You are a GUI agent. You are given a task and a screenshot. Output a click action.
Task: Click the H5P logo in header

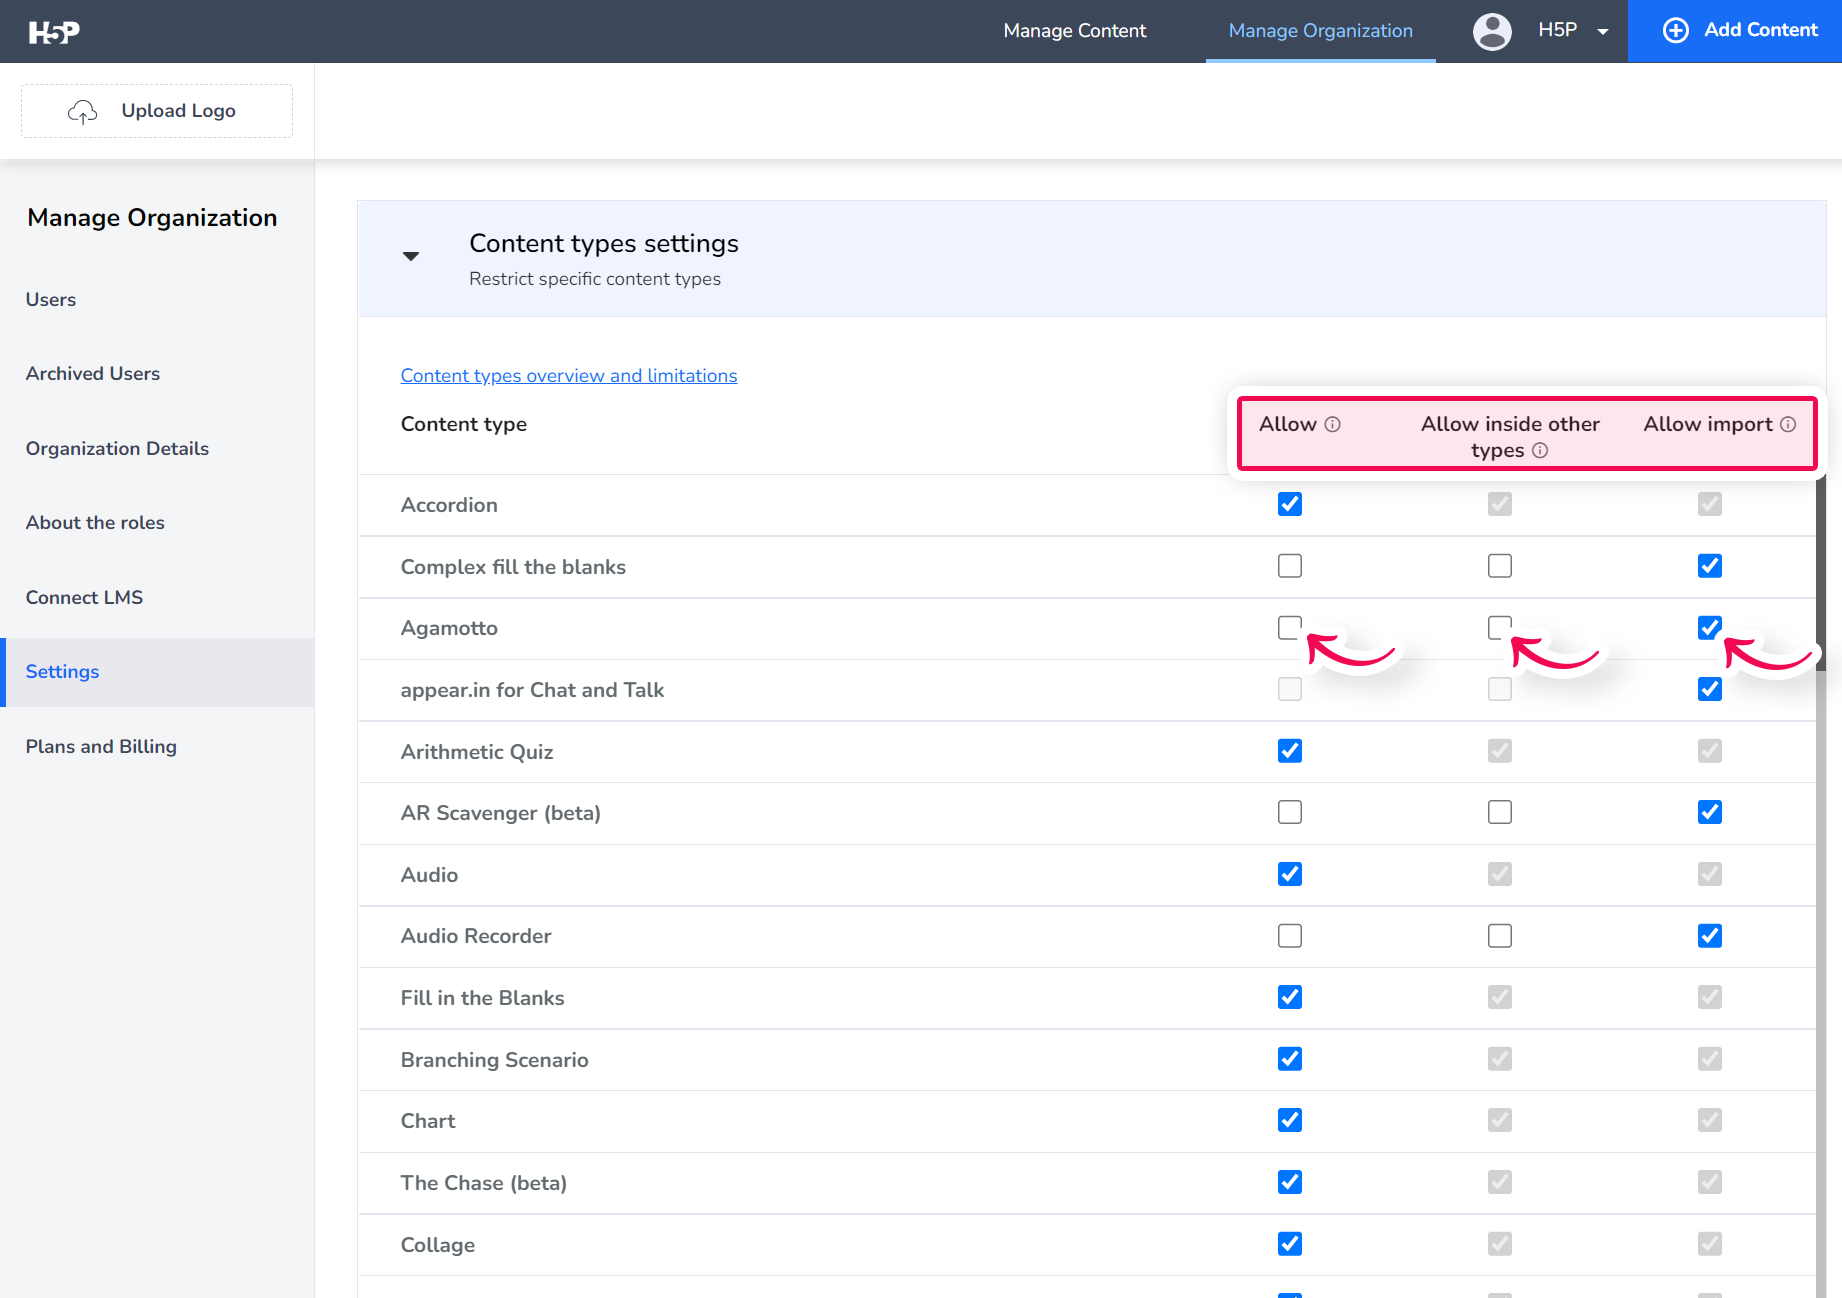point(54,32)
